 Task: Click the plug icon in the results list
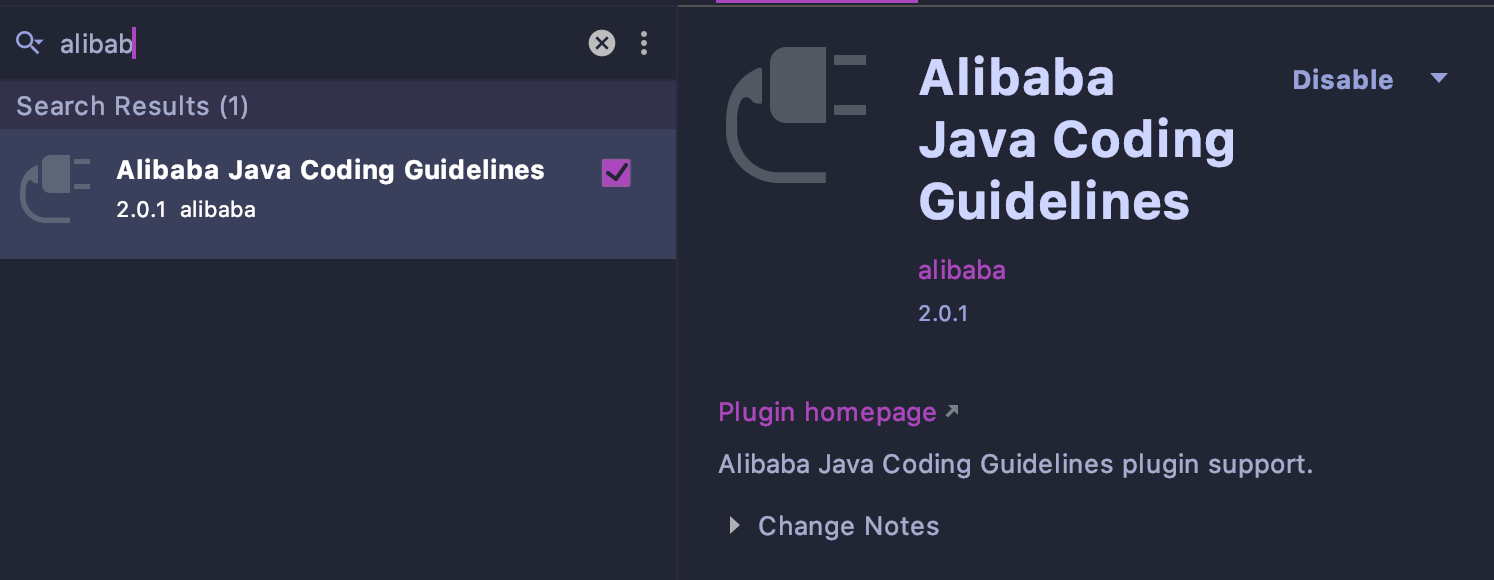click(56, 189)
